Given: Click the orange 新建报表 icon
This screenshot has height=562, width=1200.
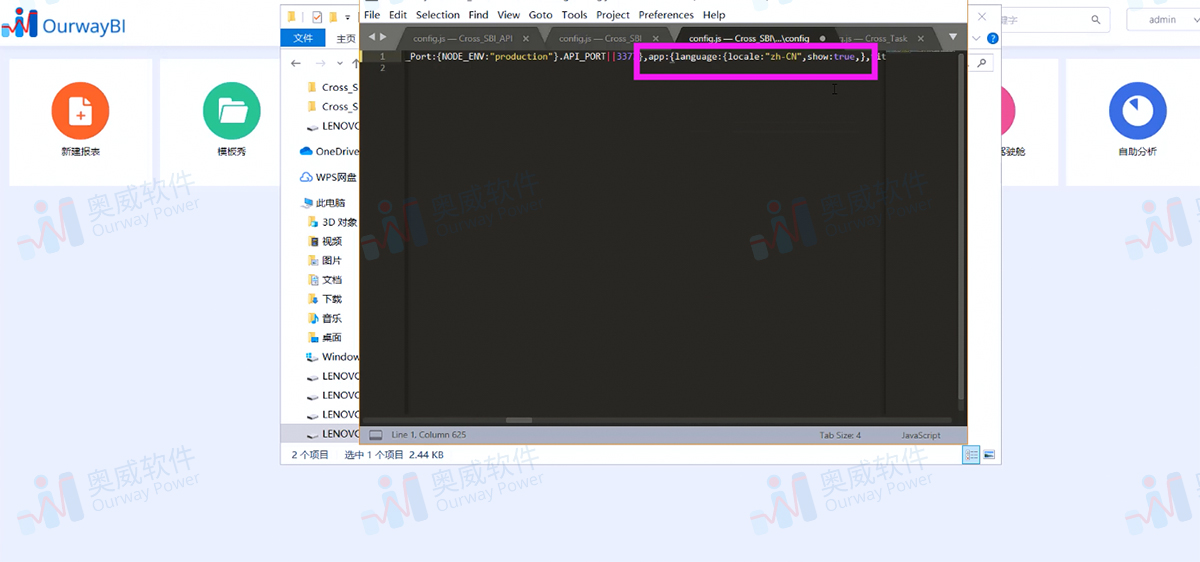Looking at the screenshot, I should point(80,110).
